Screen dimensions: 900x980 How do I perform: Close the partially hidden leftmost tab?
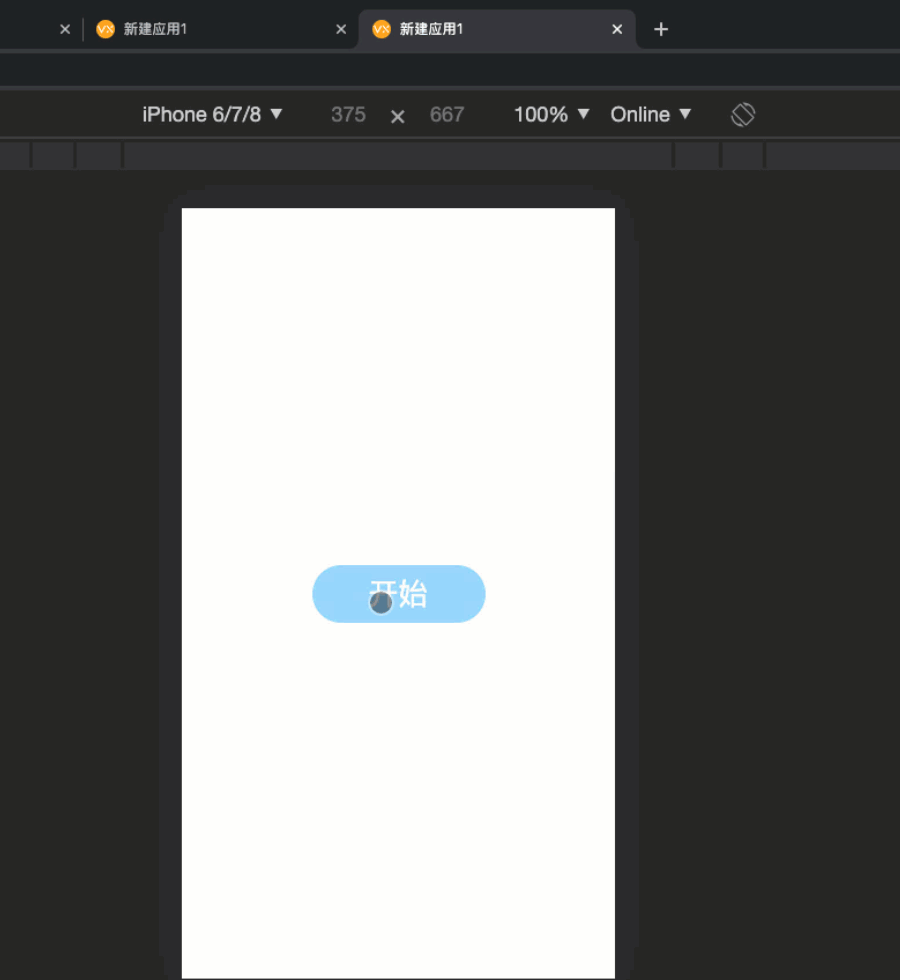click(x=65, y=29)
